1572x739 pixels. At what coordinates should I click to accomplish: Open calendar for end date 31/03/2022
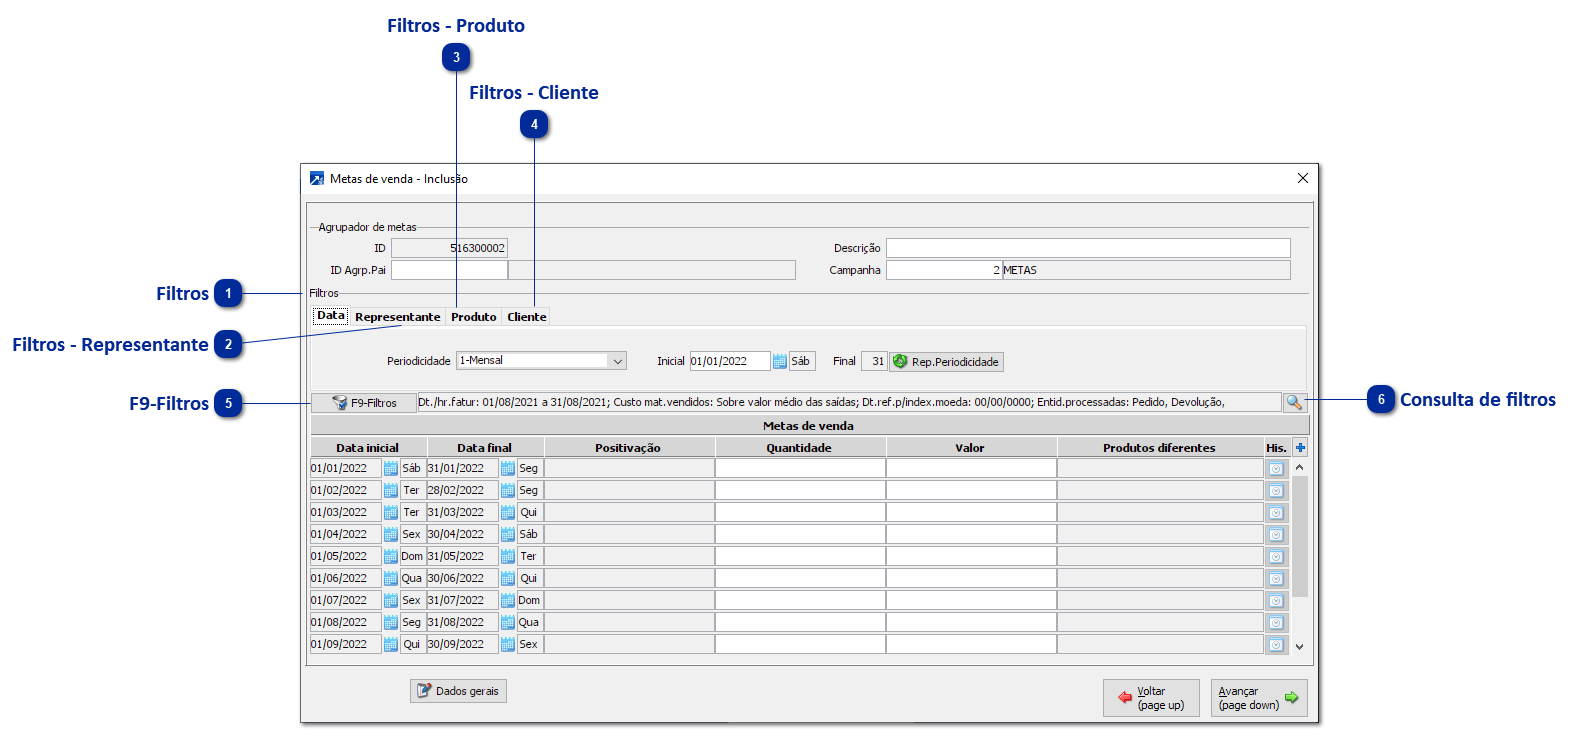[x=508, y=512]
